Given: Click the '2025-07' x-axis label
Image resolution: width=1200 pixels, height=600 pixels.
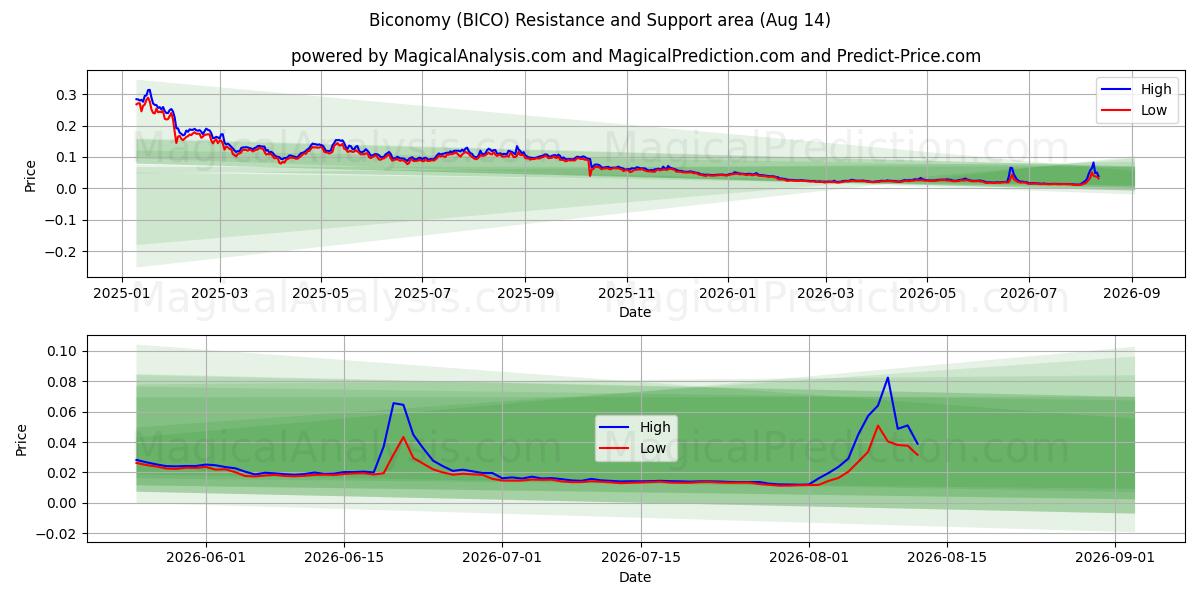Looking at the screenshot, I should tap(421, 295).
